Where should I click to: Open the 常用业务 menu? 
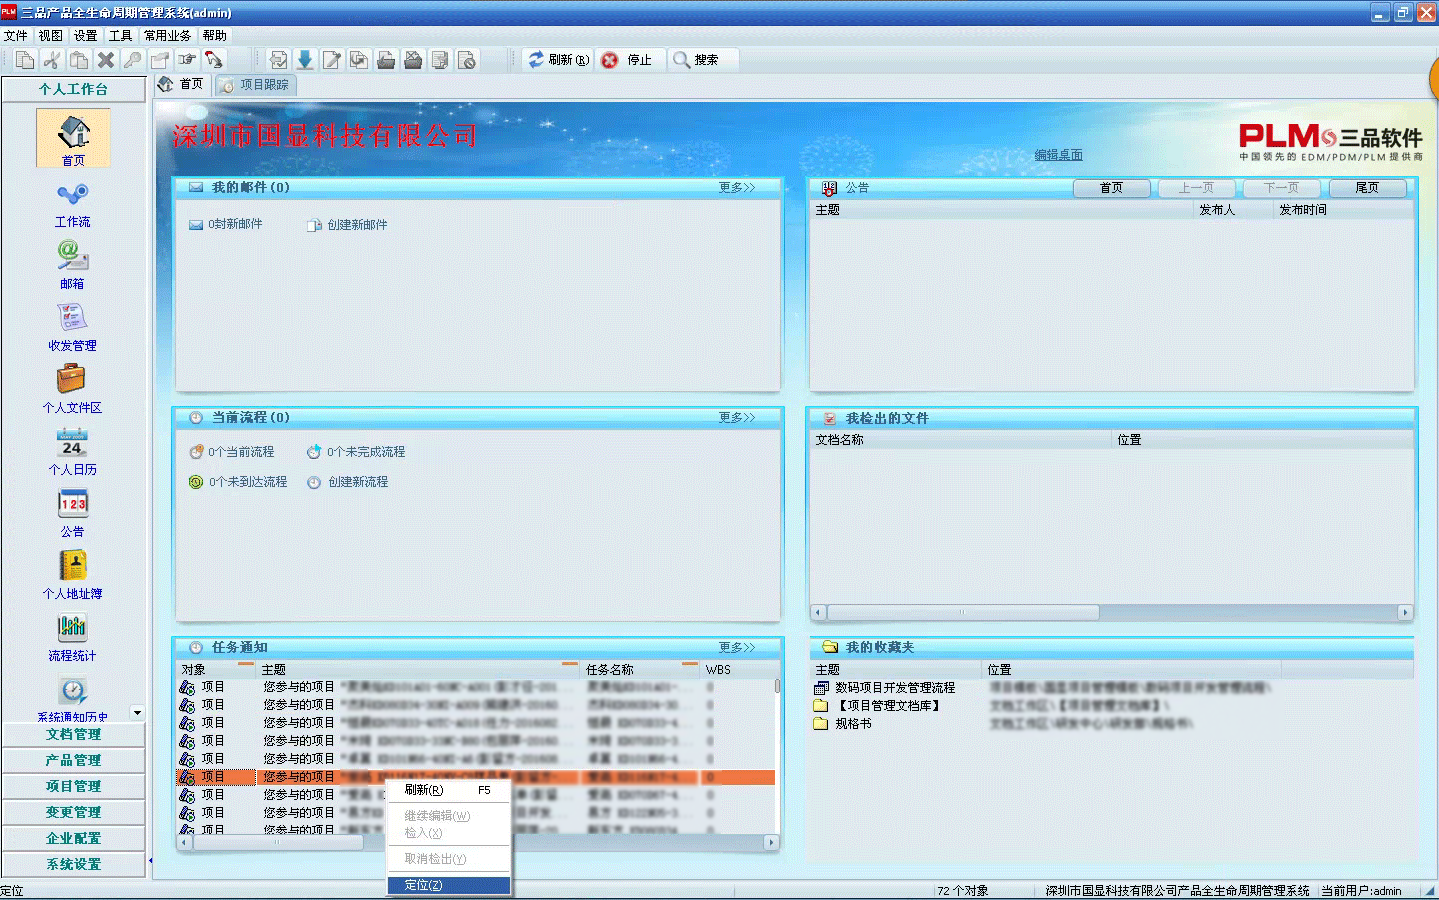click(167, 35)
